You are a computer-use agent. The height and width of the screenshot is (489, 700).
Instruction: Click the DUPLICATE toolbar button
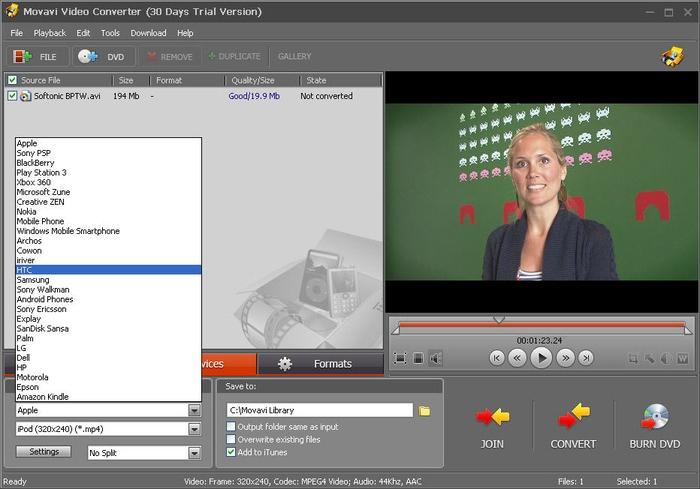(x=234, y=56)
